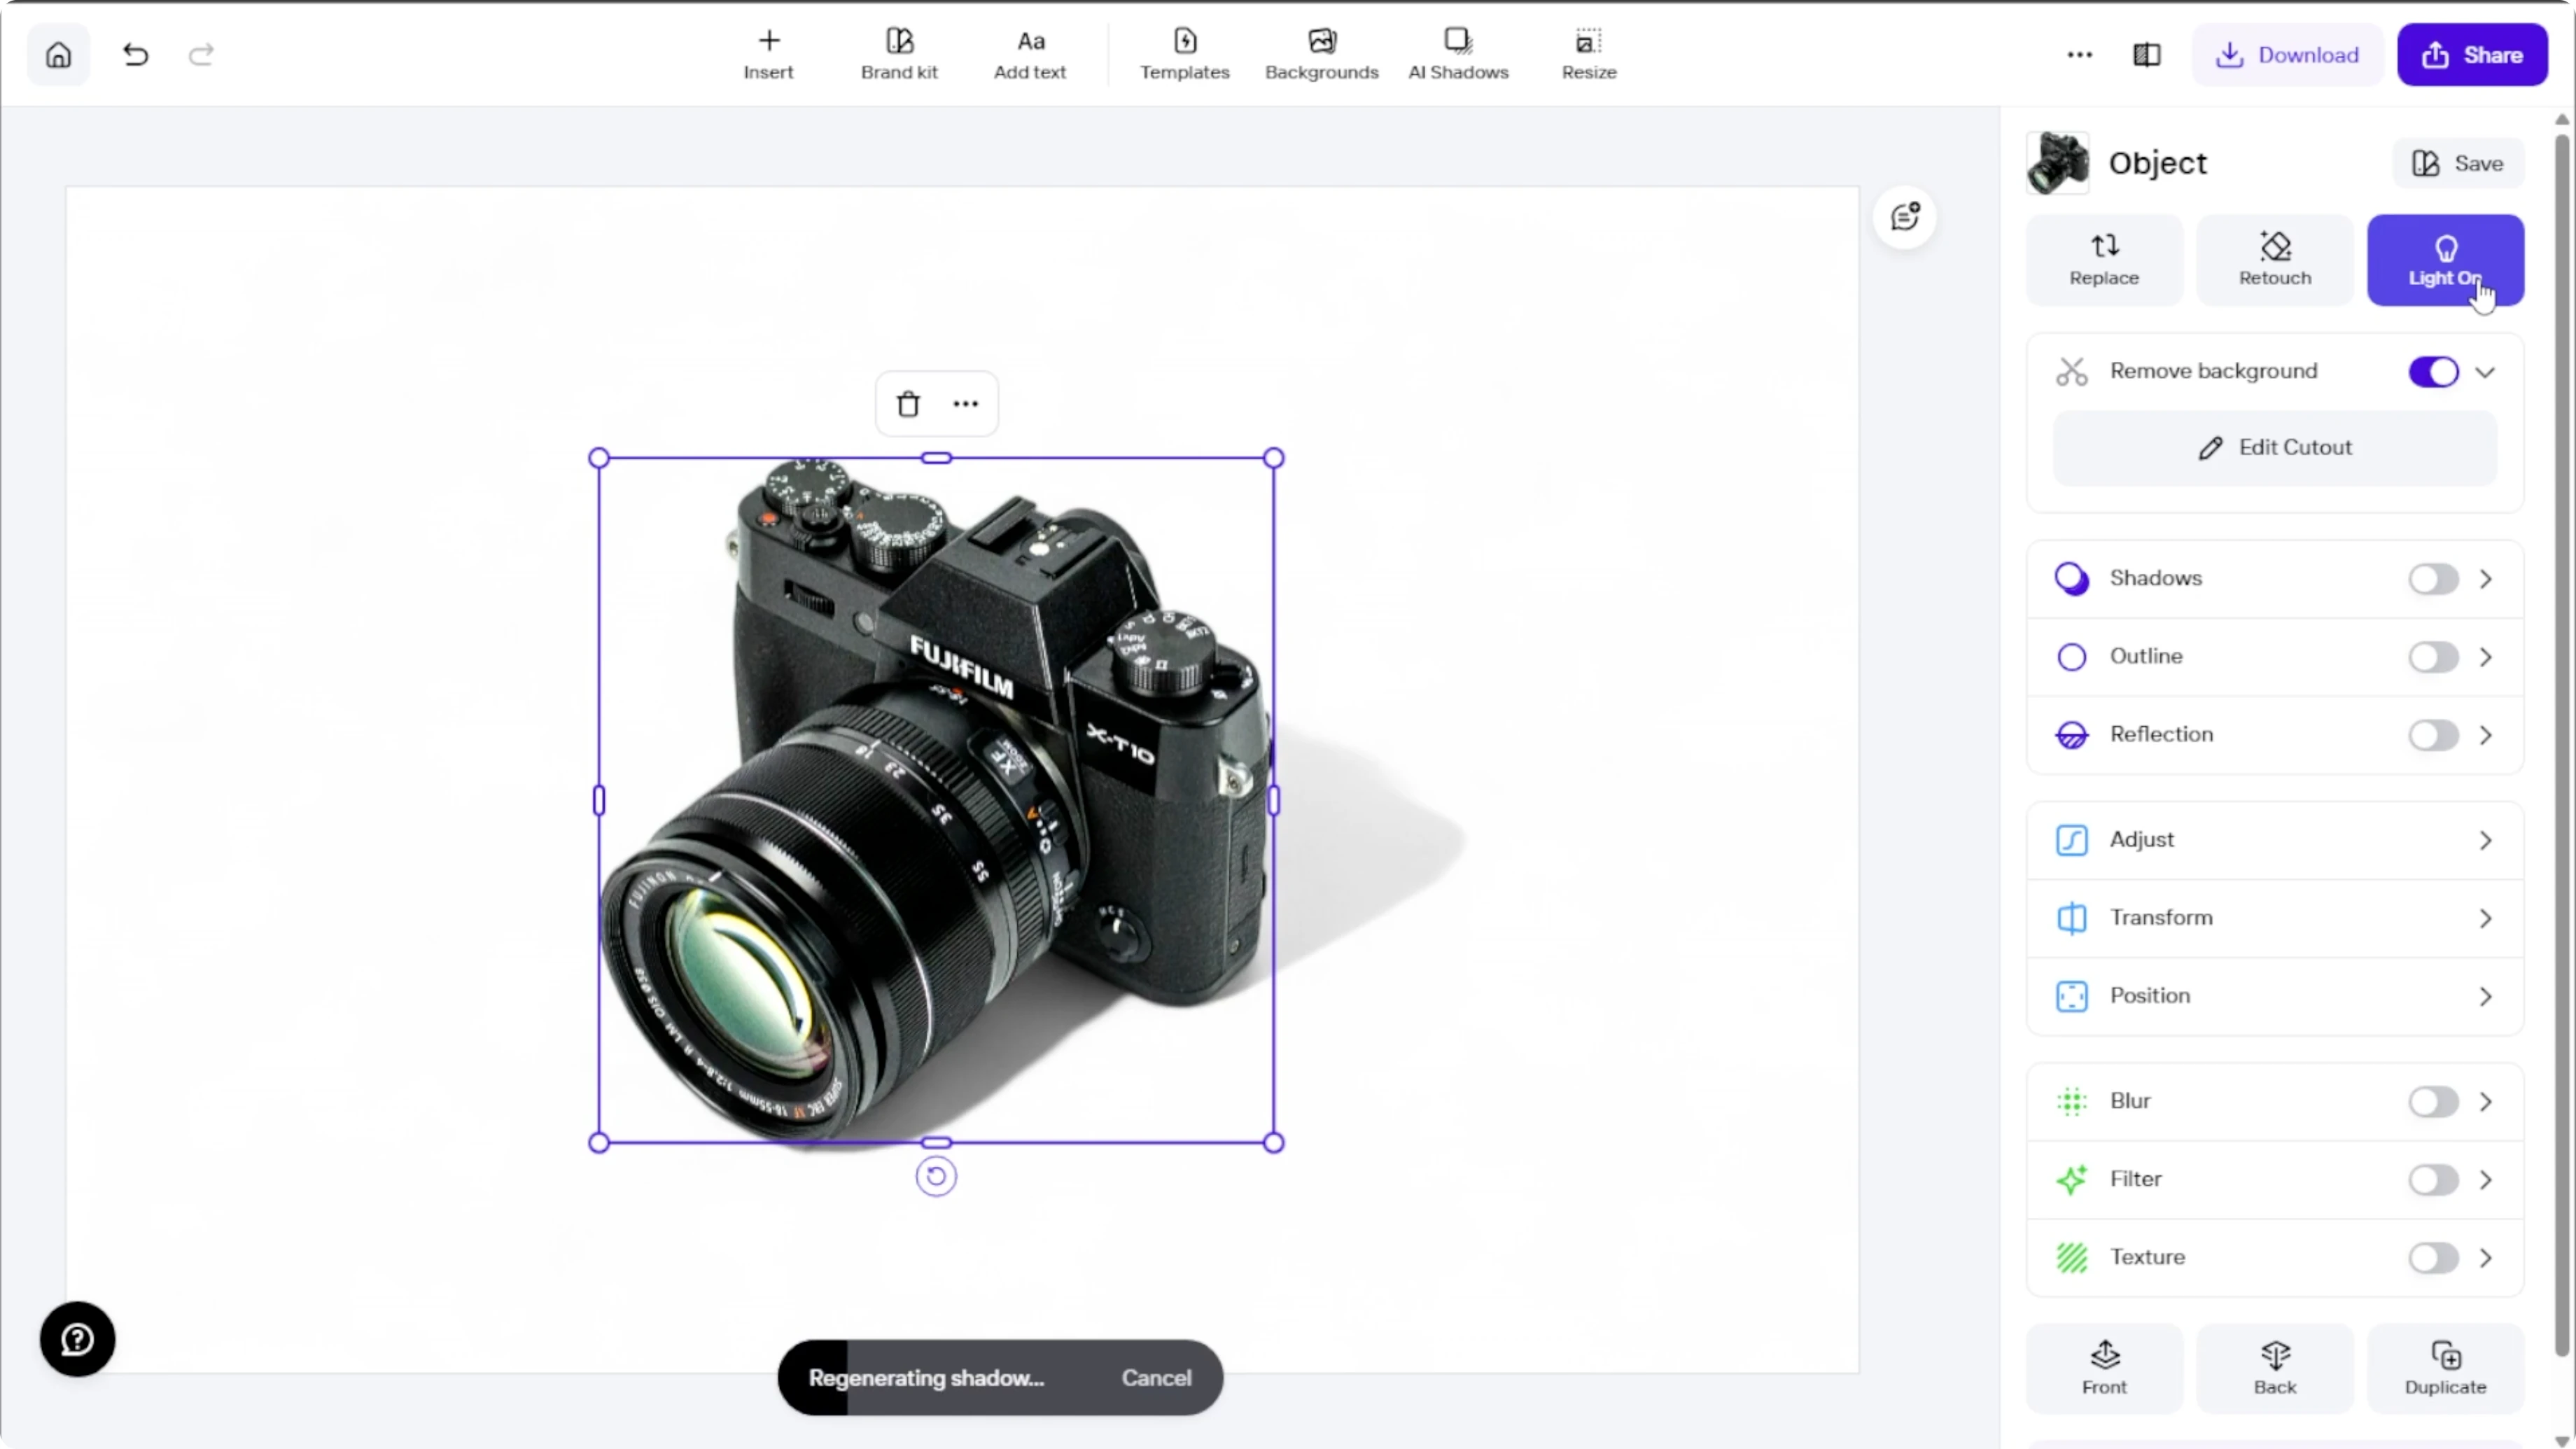Download the image
This screenshot has width=2576, height=1449.
tap(2288, 55)
